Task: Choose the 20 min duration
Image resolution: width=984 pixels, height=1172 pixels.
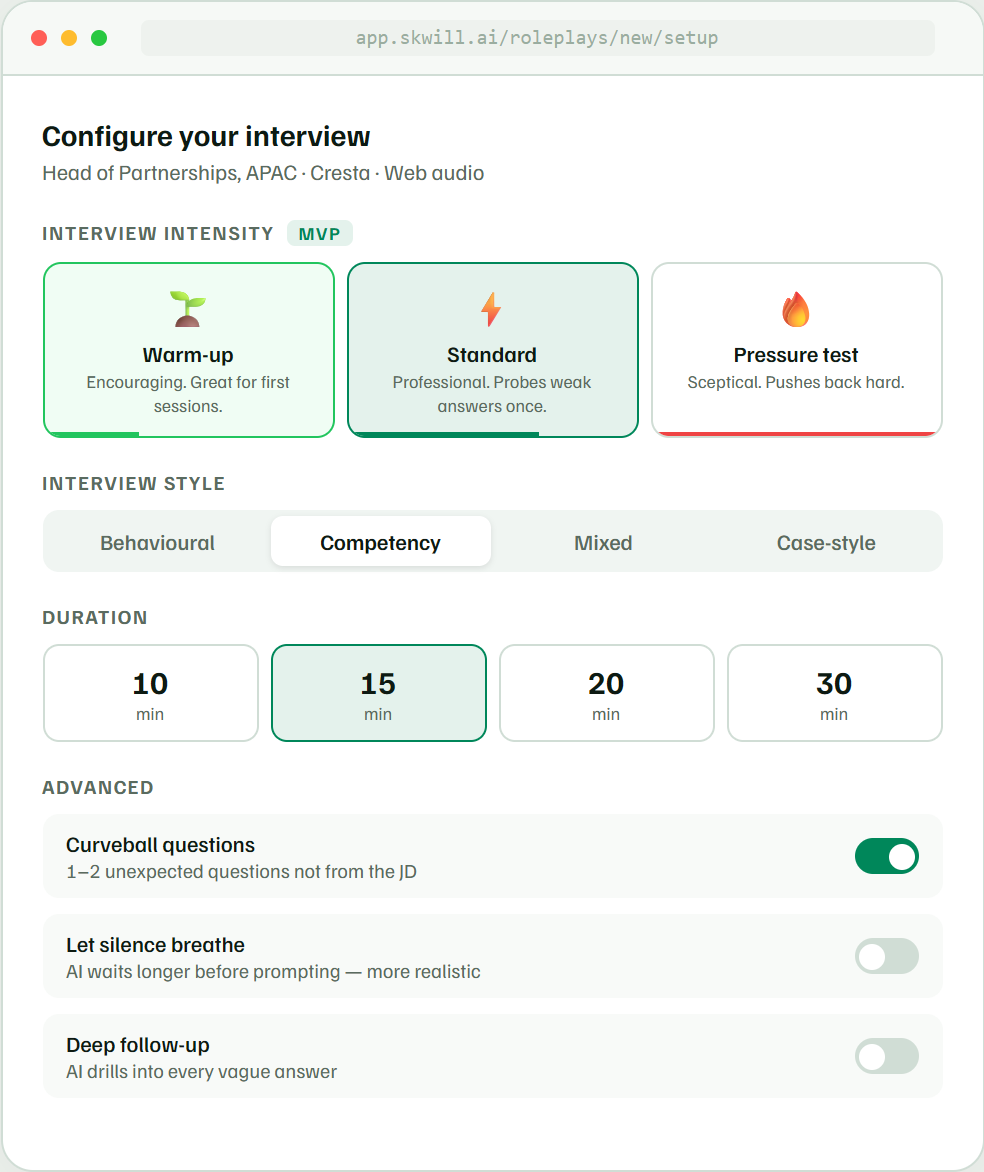Action: 606,692
